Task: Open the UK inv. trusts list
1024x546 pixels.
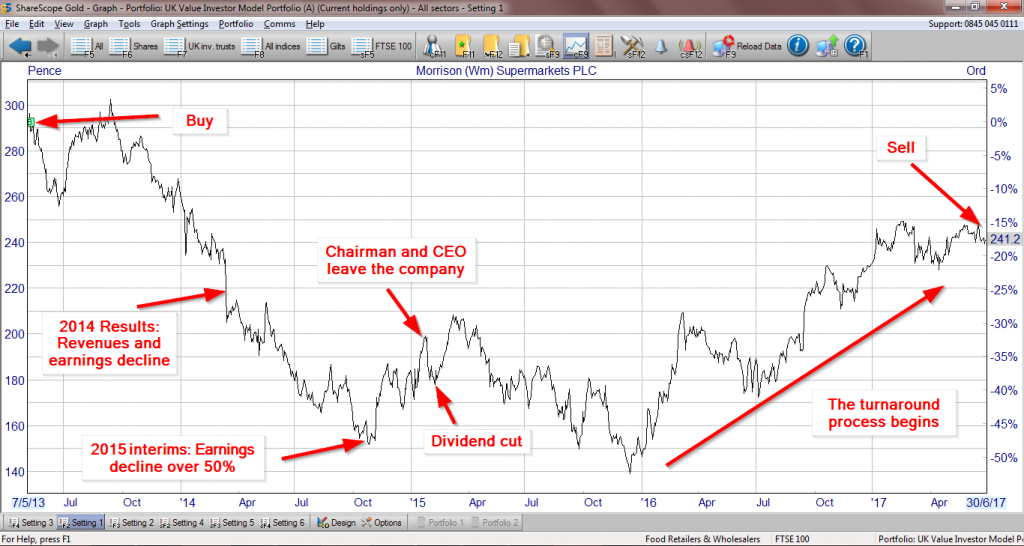Action: [199, 46]
